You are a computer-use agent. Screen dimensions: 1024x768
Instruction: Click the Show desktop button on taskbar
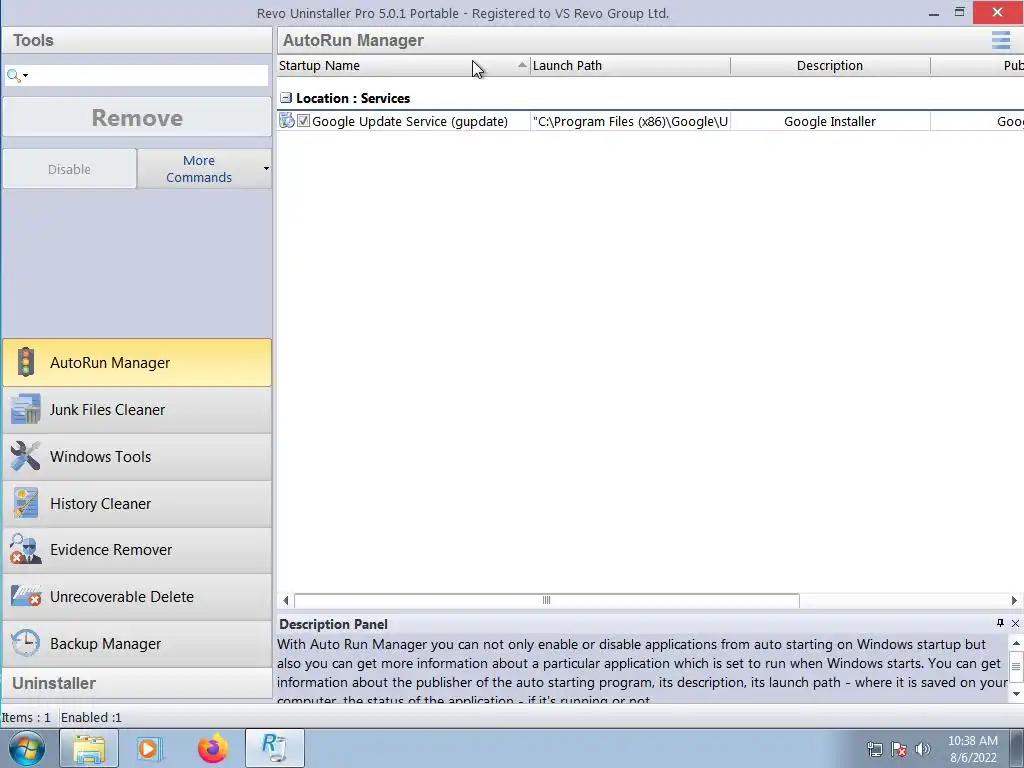(x=1017, y=748)
